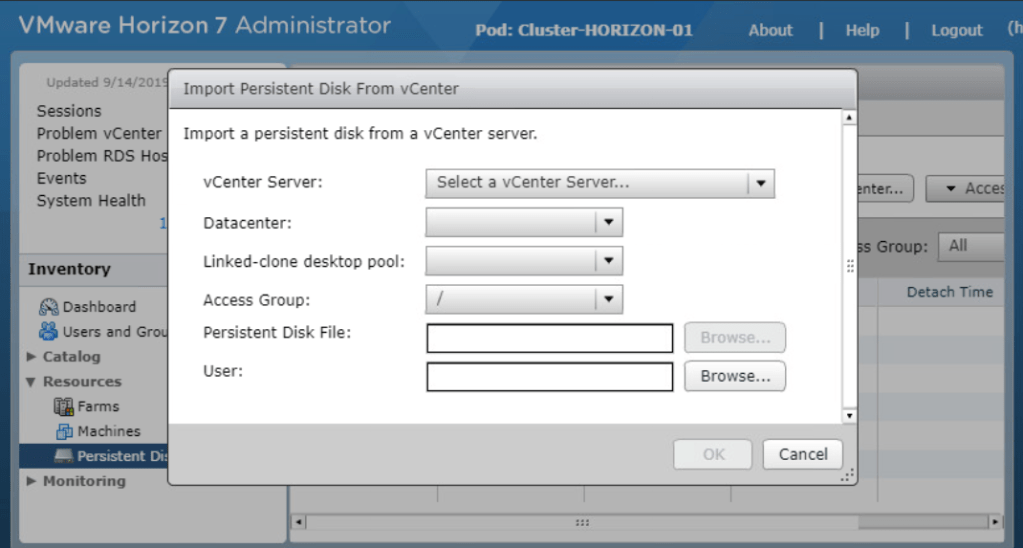This screenshot has height=548, width=1023.
Task: Open the Datacenter dropdown
Action: click(608, 222)
